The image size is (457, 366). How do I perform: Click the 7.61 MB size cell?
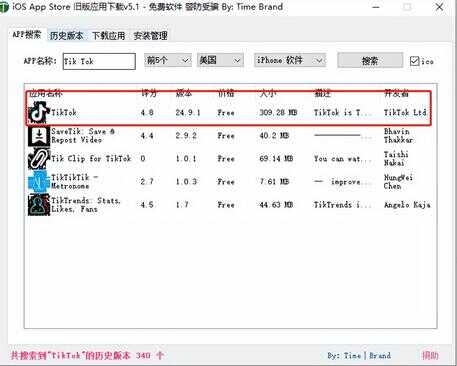coord(274,182)
